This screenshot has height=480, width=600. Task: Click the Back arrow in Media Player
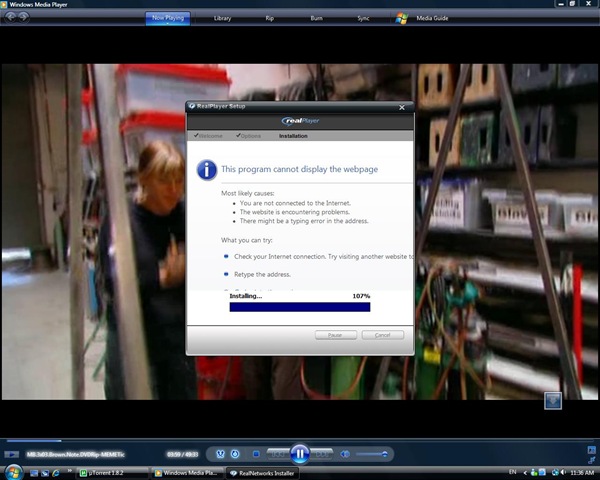pos(10,17)
